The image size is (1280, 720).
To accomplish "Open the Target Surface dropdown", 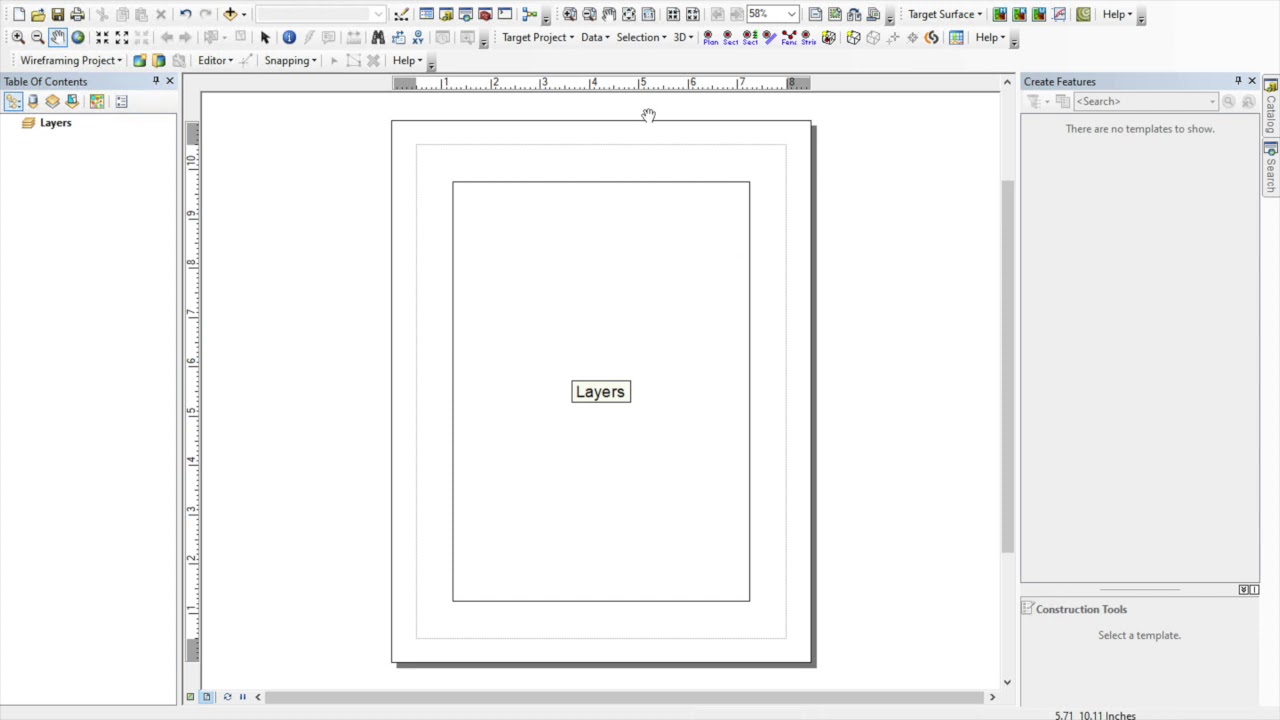I will click(945, 14).
